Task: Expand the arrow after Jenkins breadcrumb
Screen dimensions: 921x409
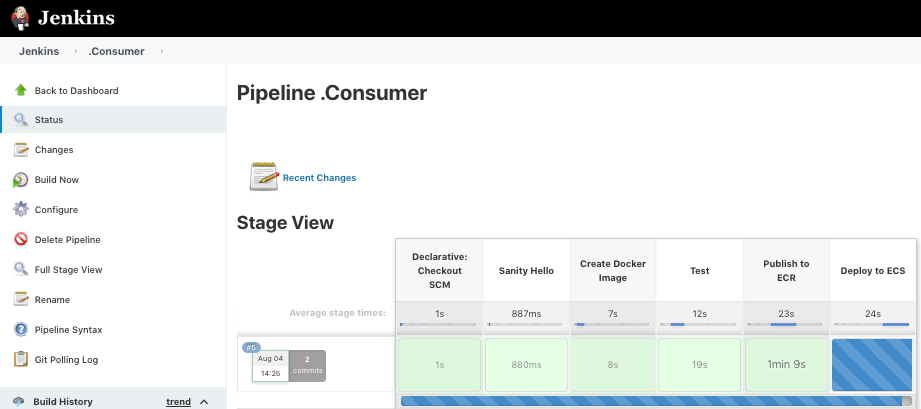Action: (x=76, y=51)
